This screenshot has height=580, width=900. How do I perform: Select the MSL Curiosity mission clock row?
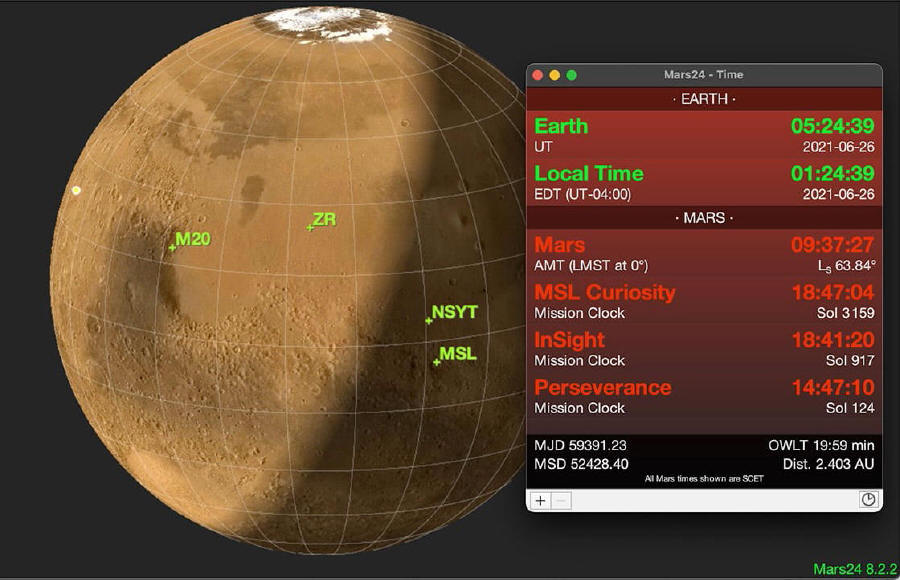click(704, 301)
